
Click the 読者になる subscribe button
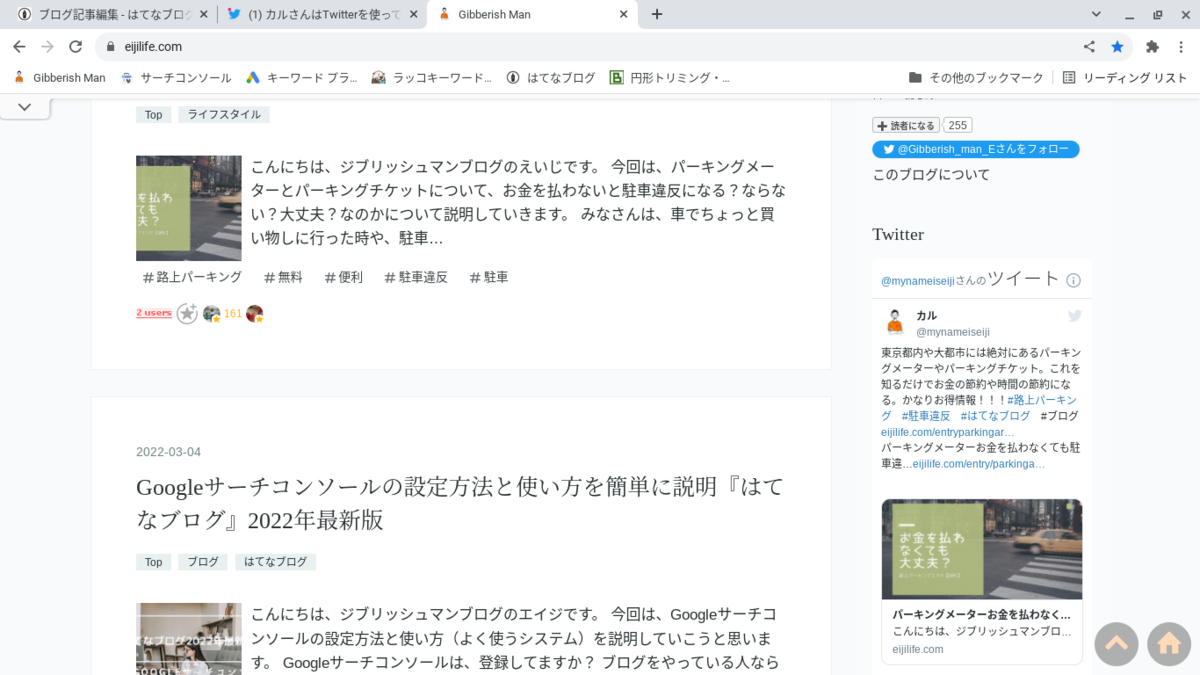906,125
